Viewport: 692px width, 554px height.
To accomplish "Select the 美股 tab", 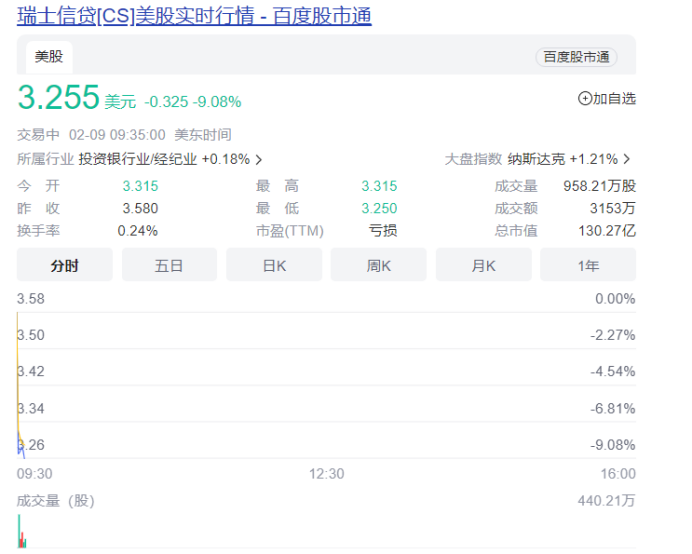I will click(49, 57).
